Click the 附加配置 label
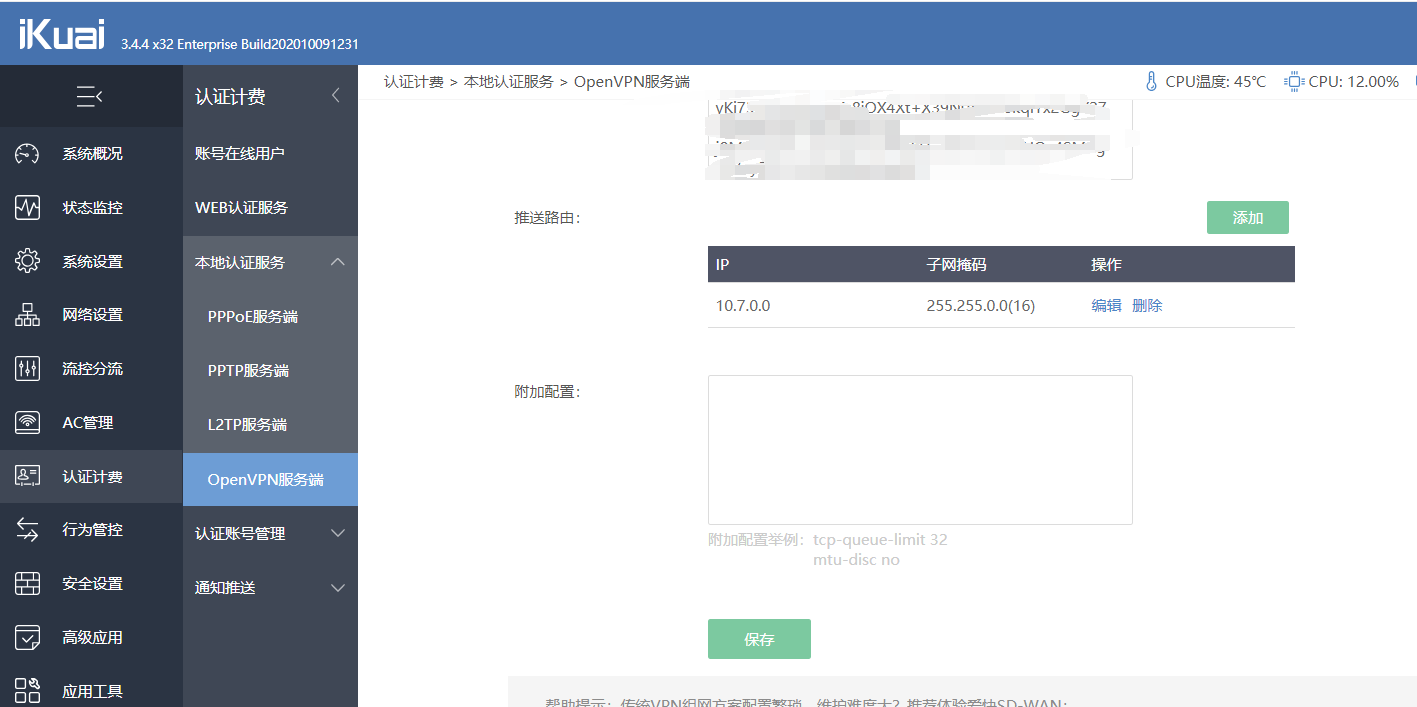This screenshot has width=1417, height=707. coord(547,392)
